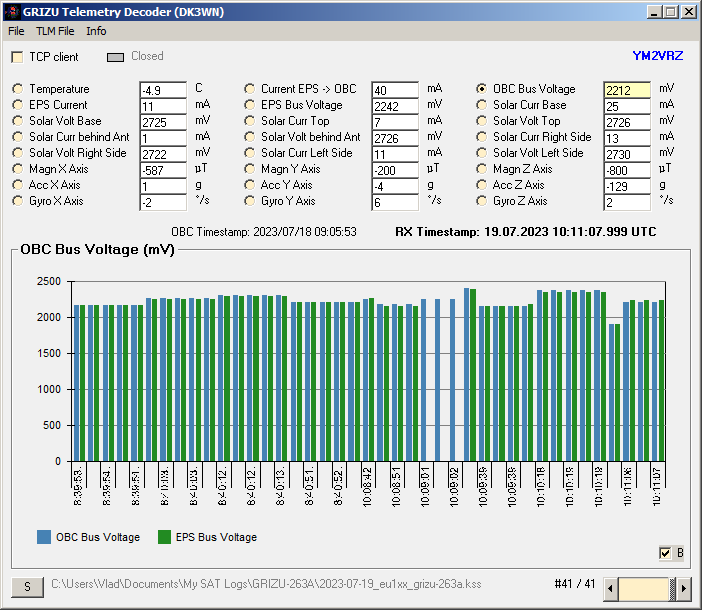Click the 10:08:42 chart time label
This screenshot has height=610, width=702.
coord(367,487)
